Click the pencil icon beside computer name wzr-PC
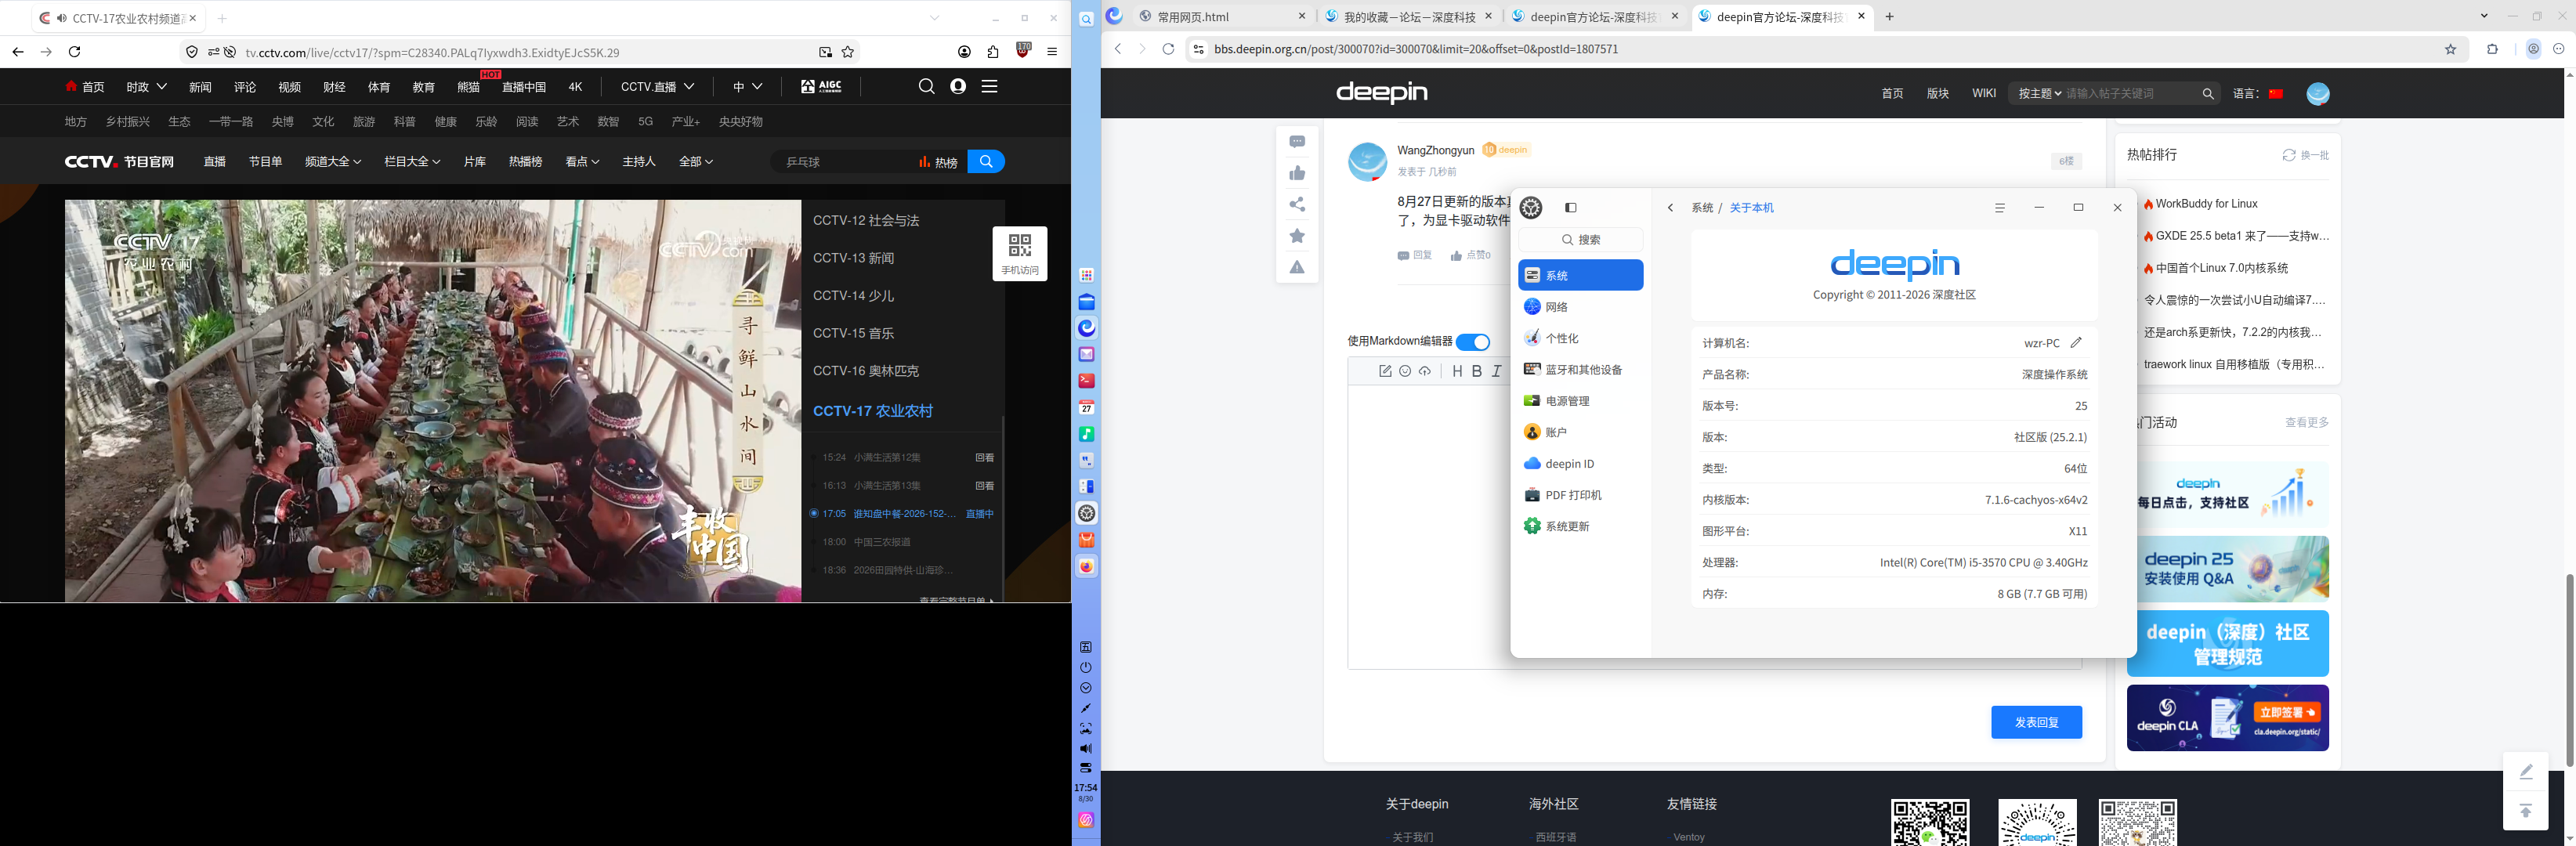The width and height of the screenshot is (2576, 846). (2077, 343)
